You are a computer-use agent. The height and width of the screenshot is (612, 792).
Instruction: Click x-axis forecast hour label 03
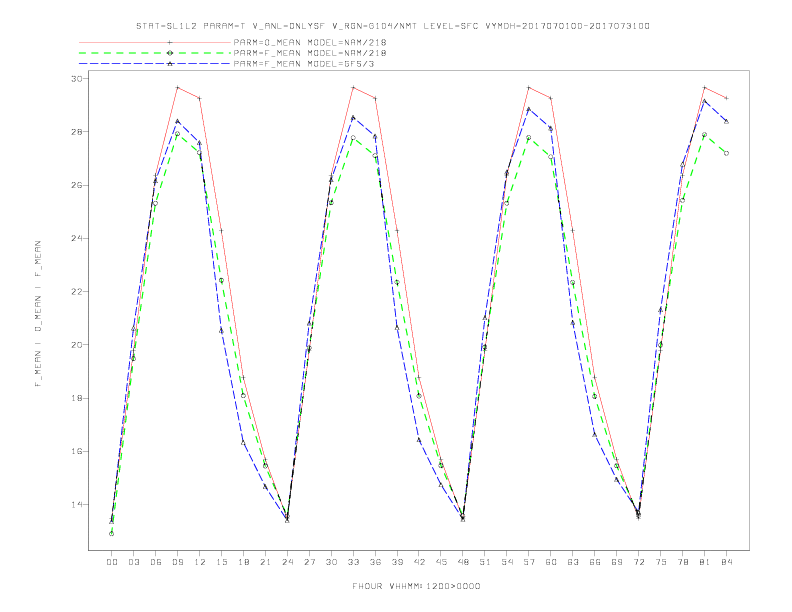coord(133,562)
